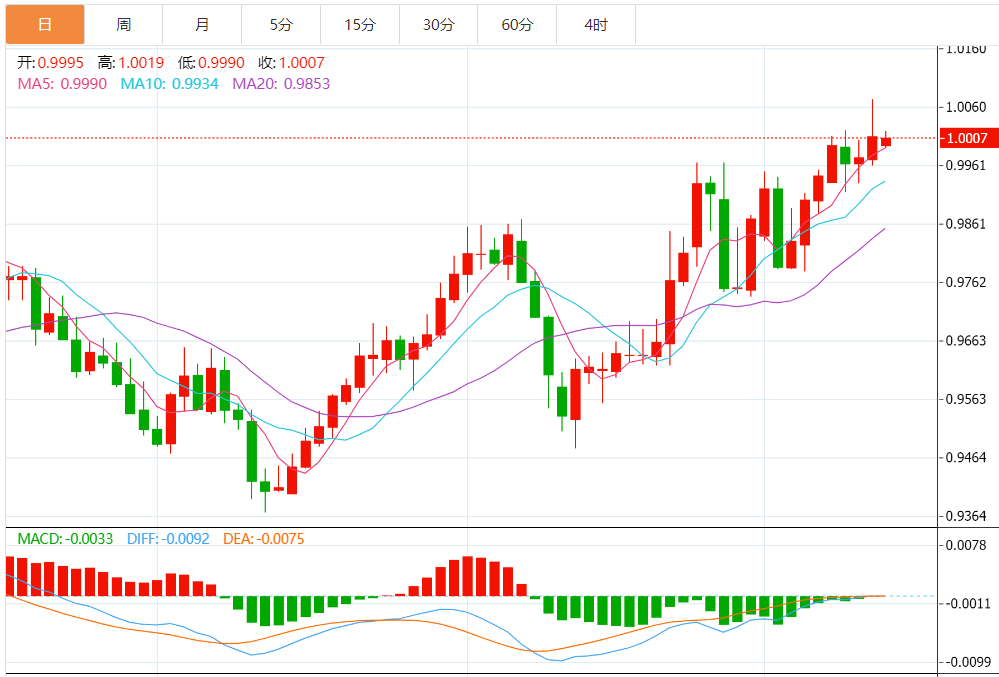Click the 0.9464 price axis label

(967, 458)
